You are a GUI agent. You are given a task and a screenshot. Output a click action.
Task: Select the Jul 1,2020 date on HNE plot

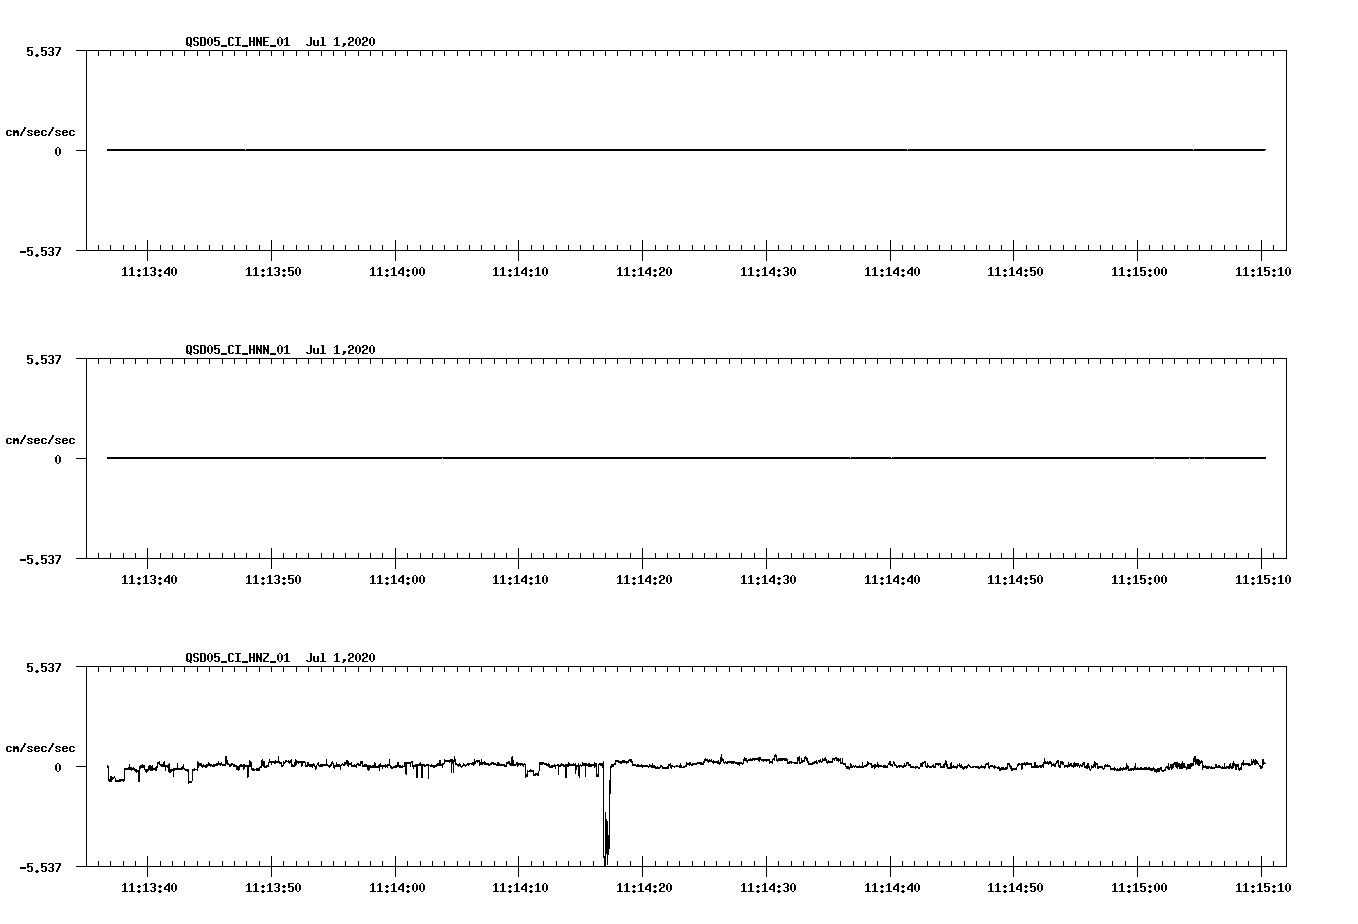pyautogui.click(x=341, y=42)
